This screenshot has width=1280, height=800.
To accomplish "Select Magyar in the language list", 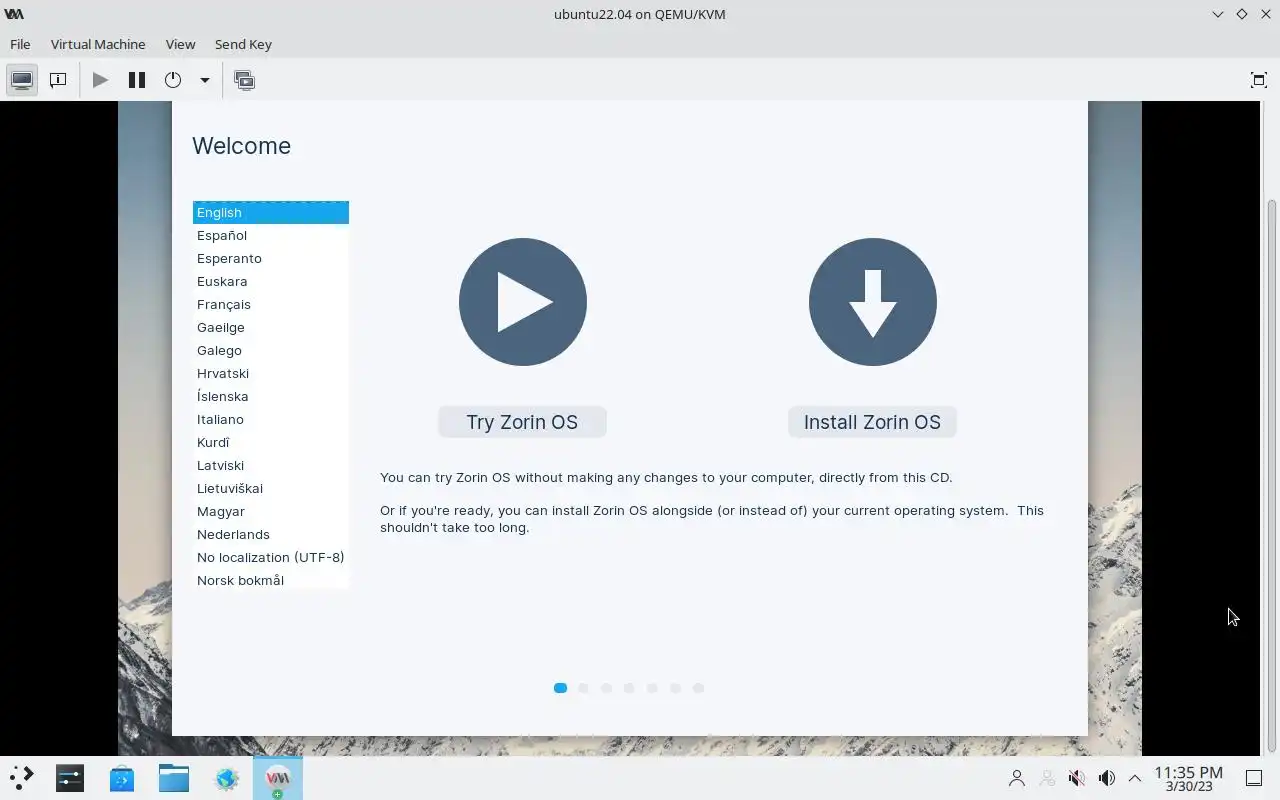I will click(x=271, y=511).
